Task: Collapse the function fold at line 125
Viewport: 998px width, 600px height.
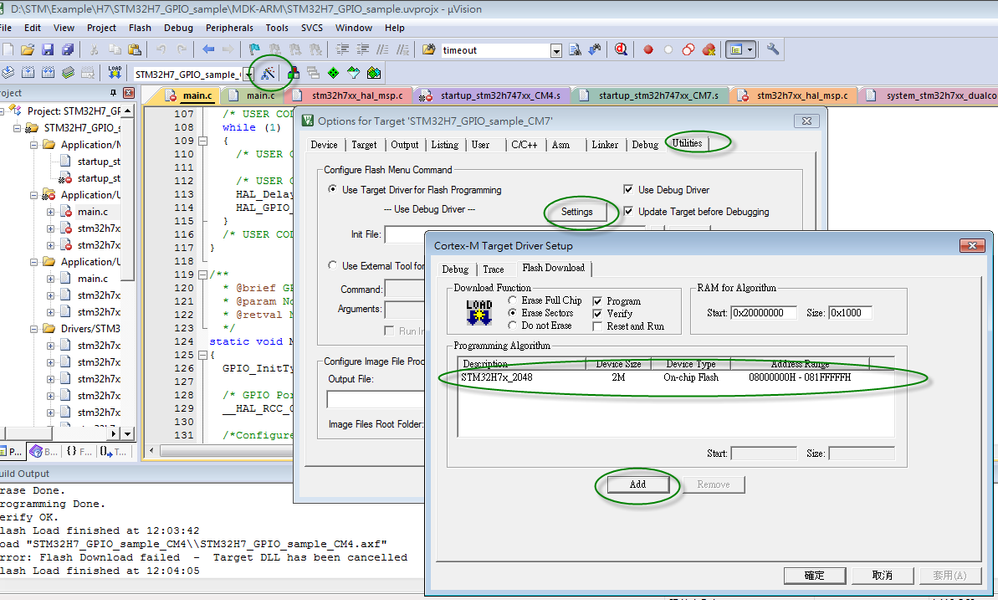Action: click(x=202, y=355)
